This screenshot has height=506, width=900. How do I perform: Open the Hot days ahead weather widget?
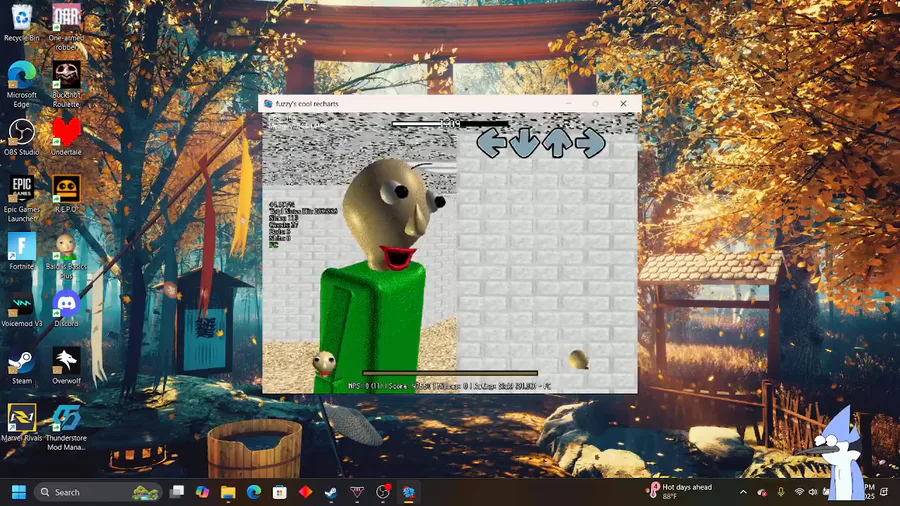(680, 491)
